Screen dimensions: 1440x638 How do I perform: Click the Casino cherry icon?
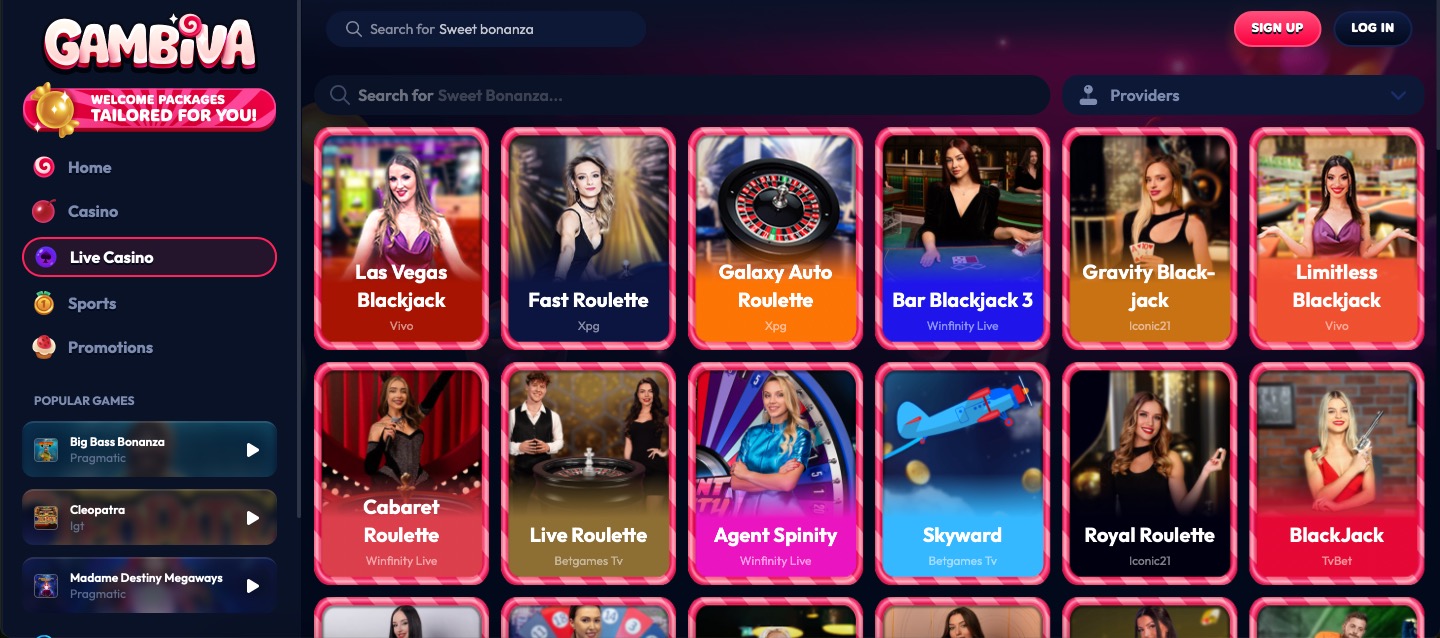[44, 211]
